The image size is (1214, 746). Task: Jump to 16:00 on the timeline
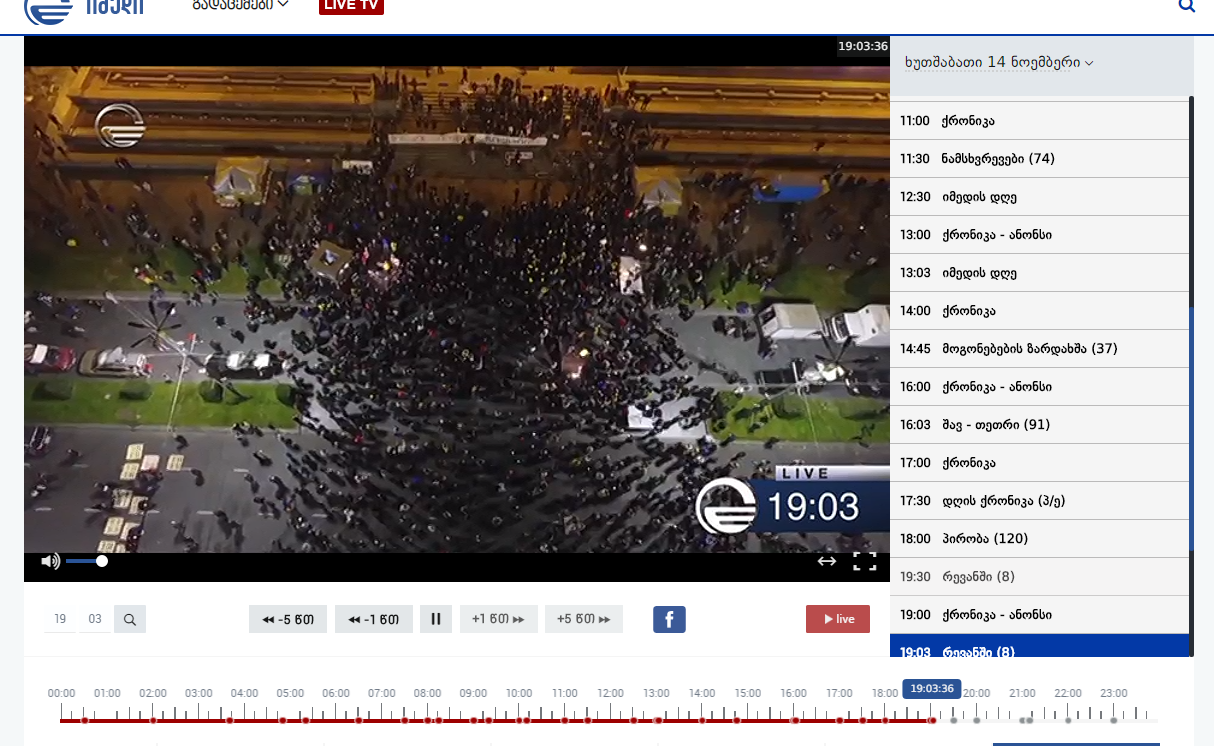pyautogui.click(x=793, y=693)
